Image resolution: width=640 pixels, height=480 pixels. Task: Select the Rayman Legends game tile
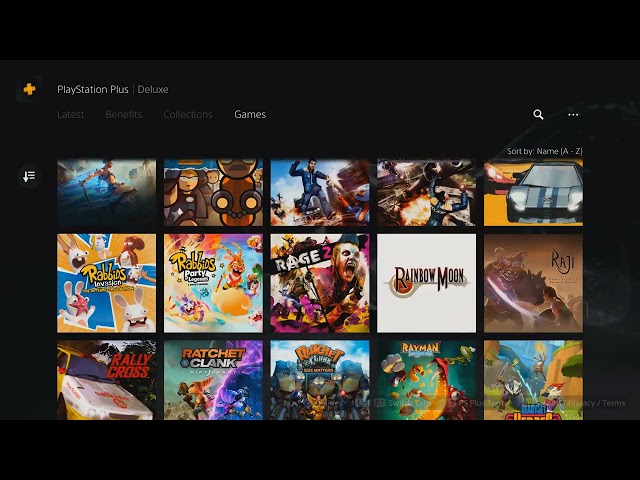click(427, 380)
